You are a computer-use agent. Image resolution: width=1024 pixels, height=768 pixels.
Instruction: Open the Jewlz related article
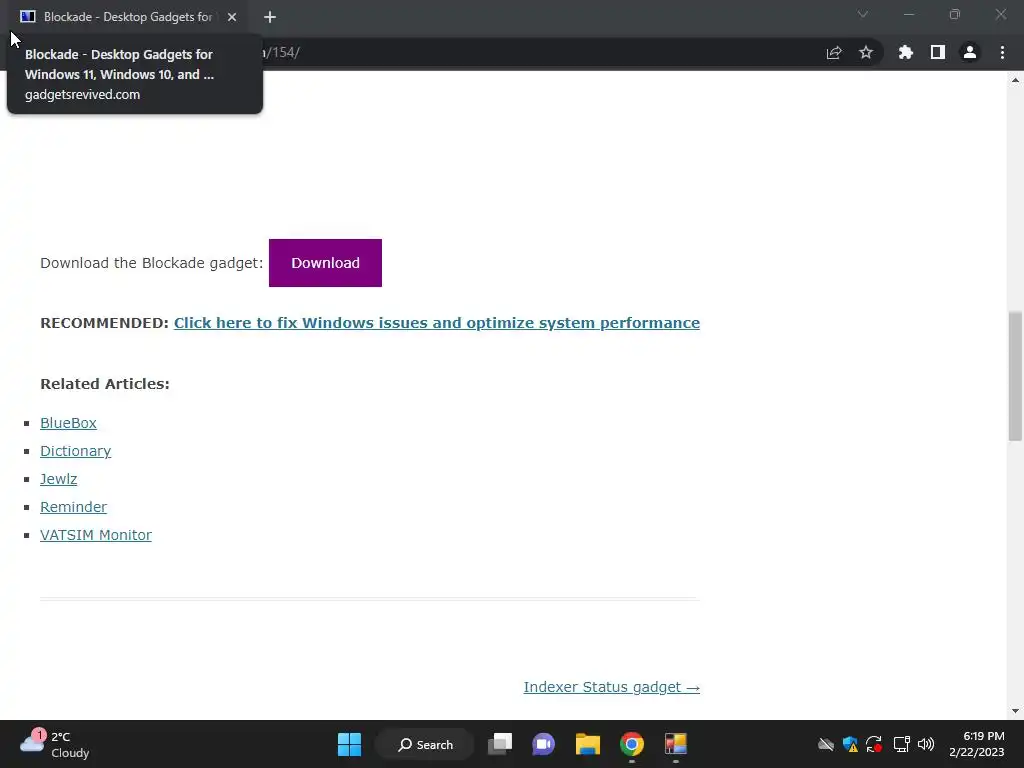[58, 479]
